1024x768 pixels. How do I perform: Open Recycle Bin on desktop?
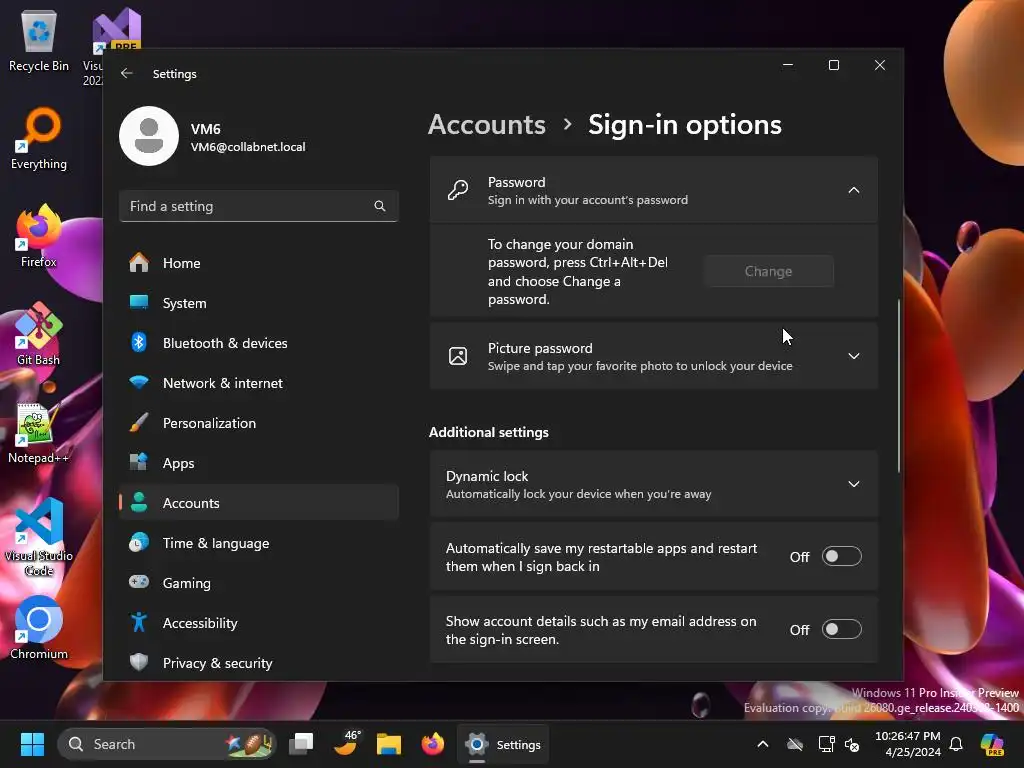39,40
